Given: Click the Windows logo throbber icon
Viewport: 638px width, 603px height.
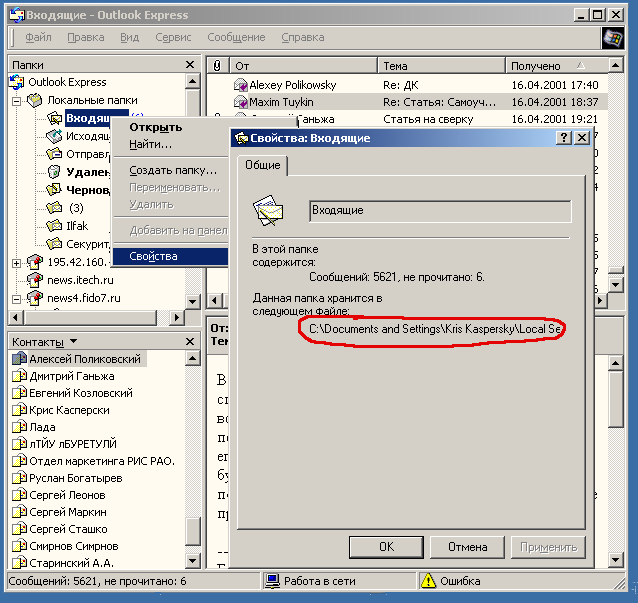Looking at the screenshot, I should coord(613,39).
